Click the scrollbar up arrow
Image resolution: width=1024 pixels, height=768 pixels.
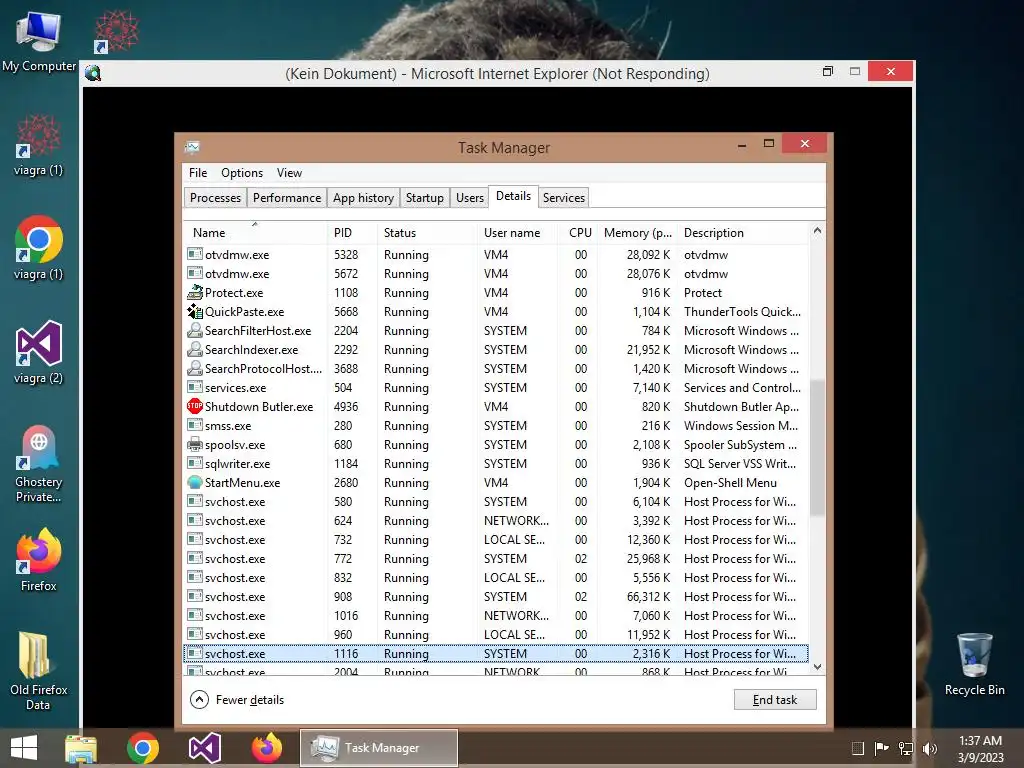[817, 231]
